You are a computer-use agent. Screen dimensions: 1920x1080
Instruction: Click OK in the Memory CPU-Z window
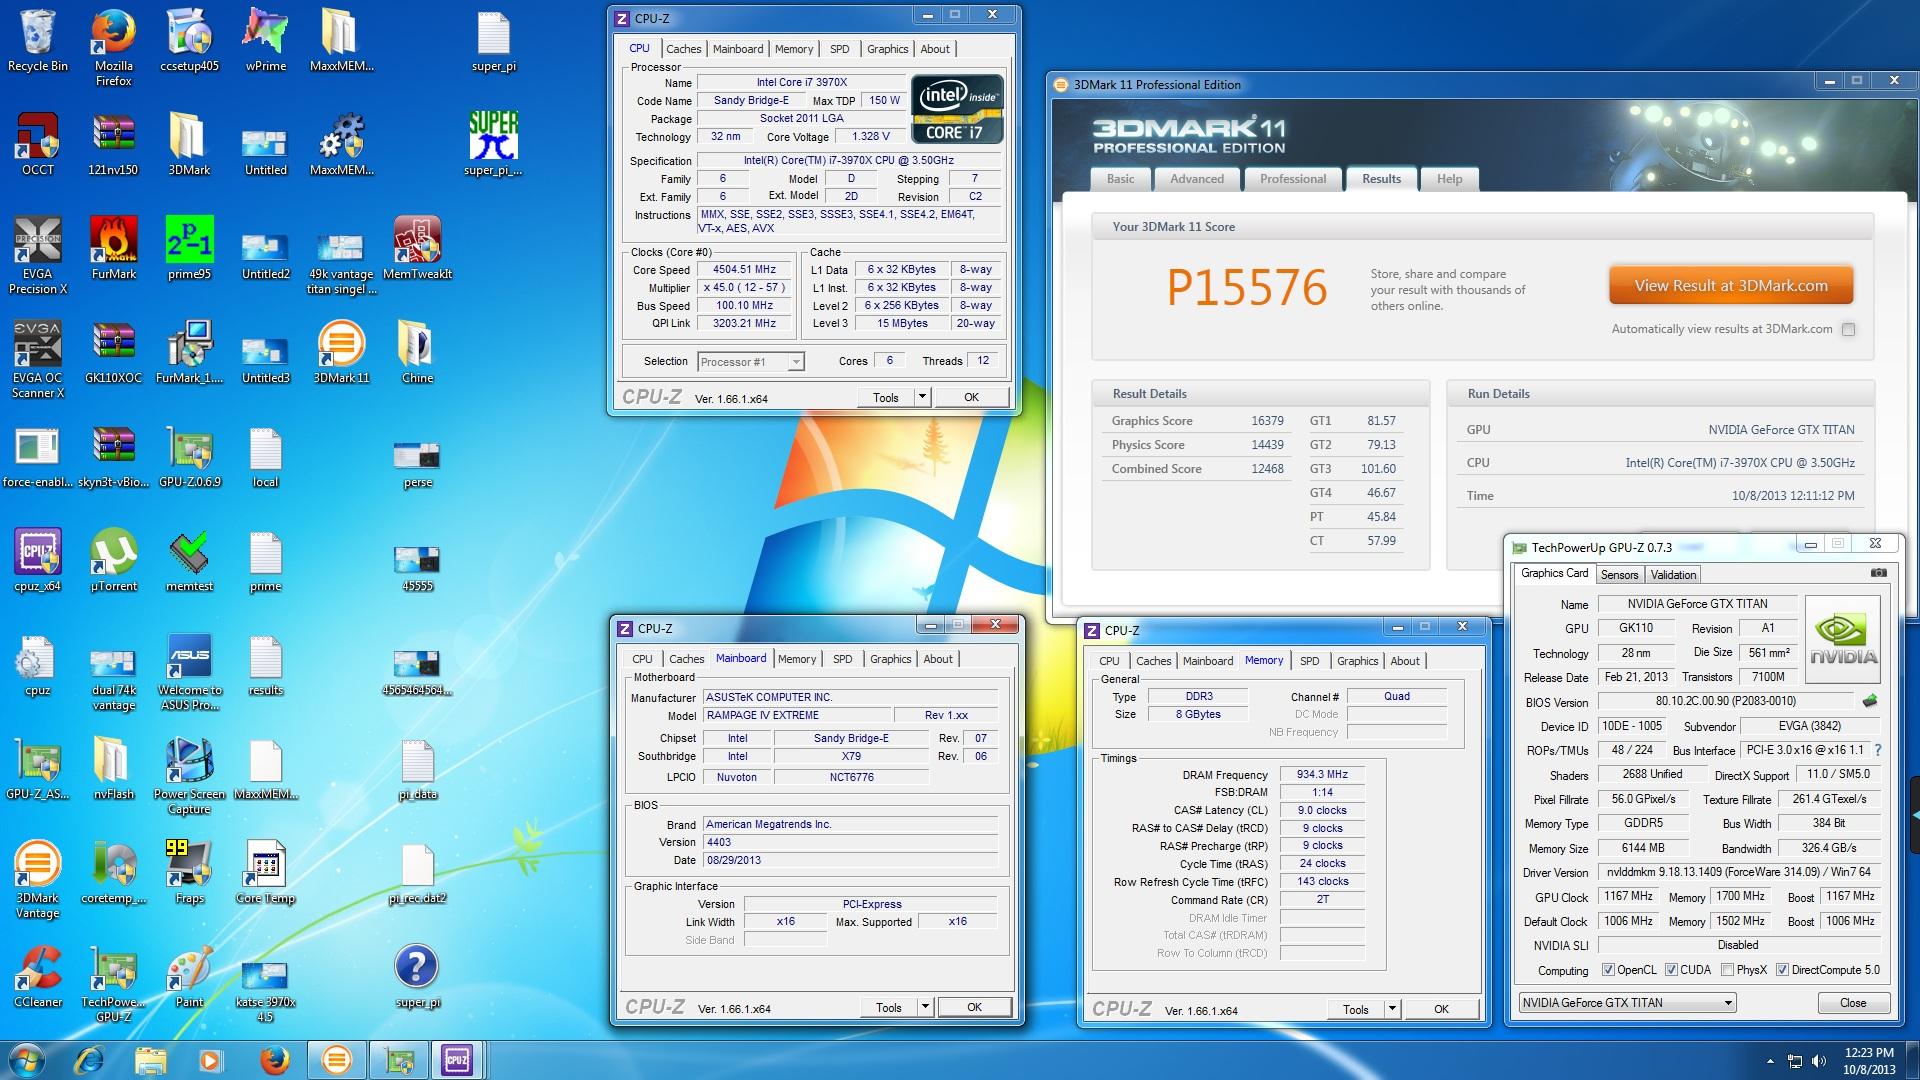tap(1441, 1009)
